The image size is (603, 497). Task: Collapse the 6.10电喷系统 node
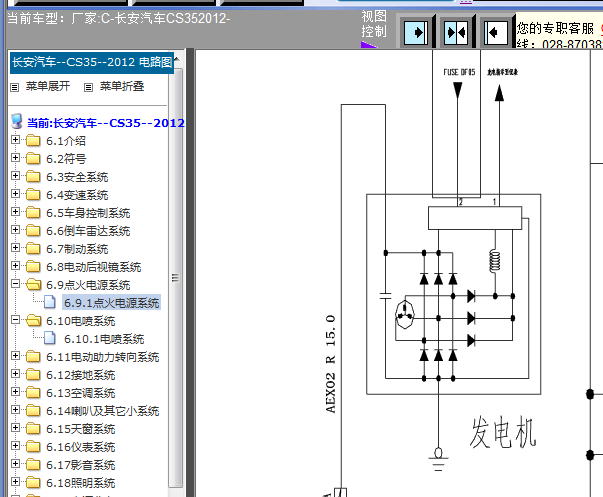(x=15, y=321)
